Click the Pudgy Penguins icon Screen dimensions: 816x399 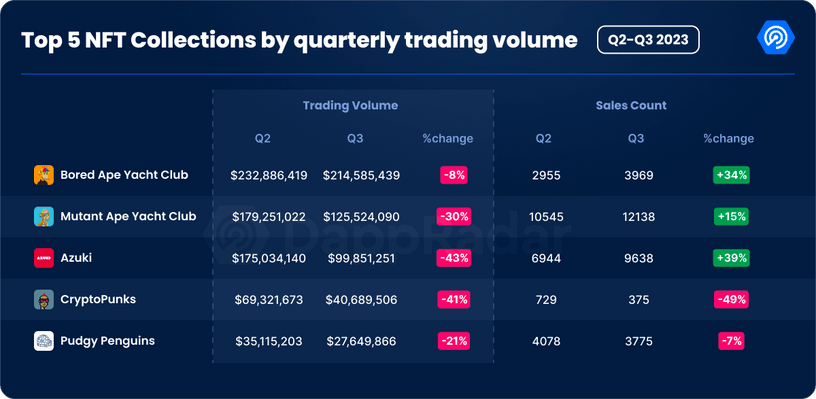(44, 341)
